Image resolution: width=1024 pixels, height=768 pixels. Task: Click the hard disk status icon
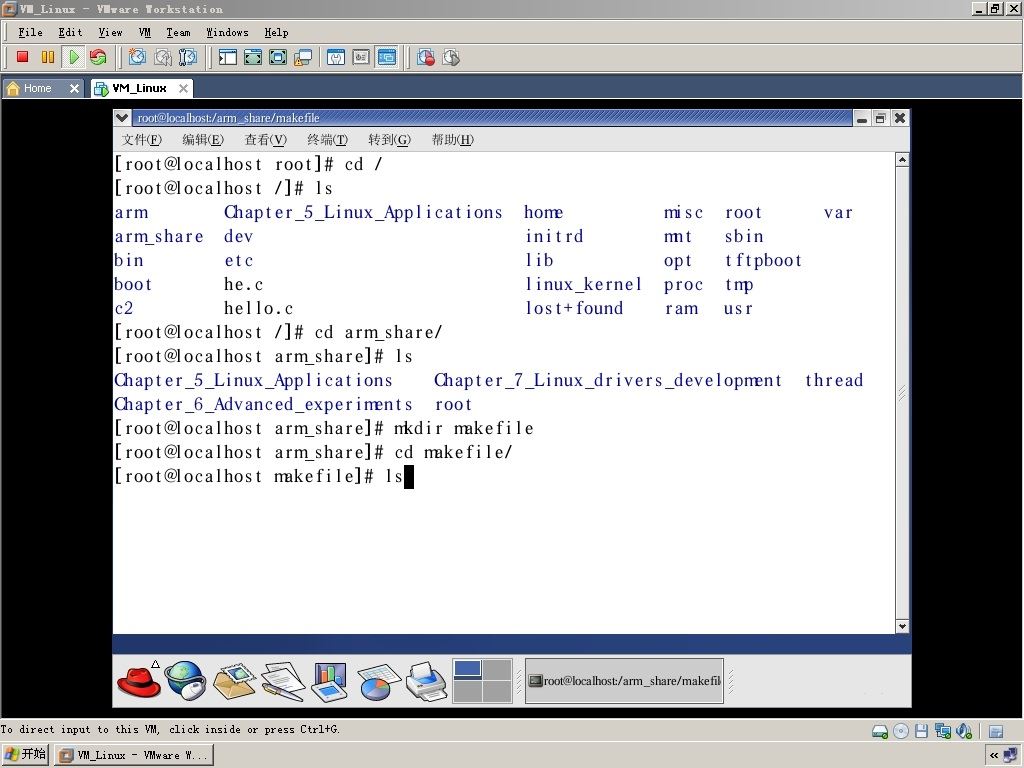tap(880, 731)
